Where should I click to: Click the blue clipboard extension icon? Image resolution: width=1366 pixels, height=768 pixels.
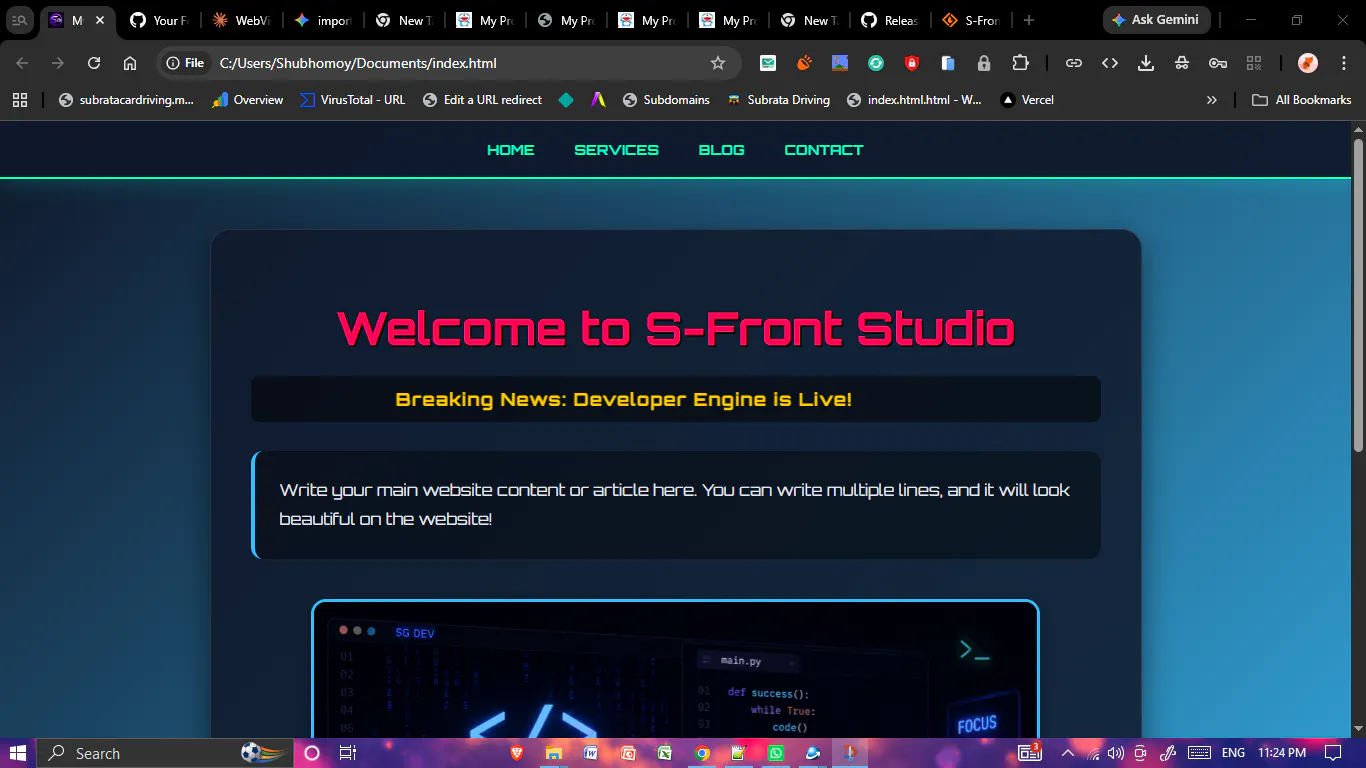click(x=948, y=63)
